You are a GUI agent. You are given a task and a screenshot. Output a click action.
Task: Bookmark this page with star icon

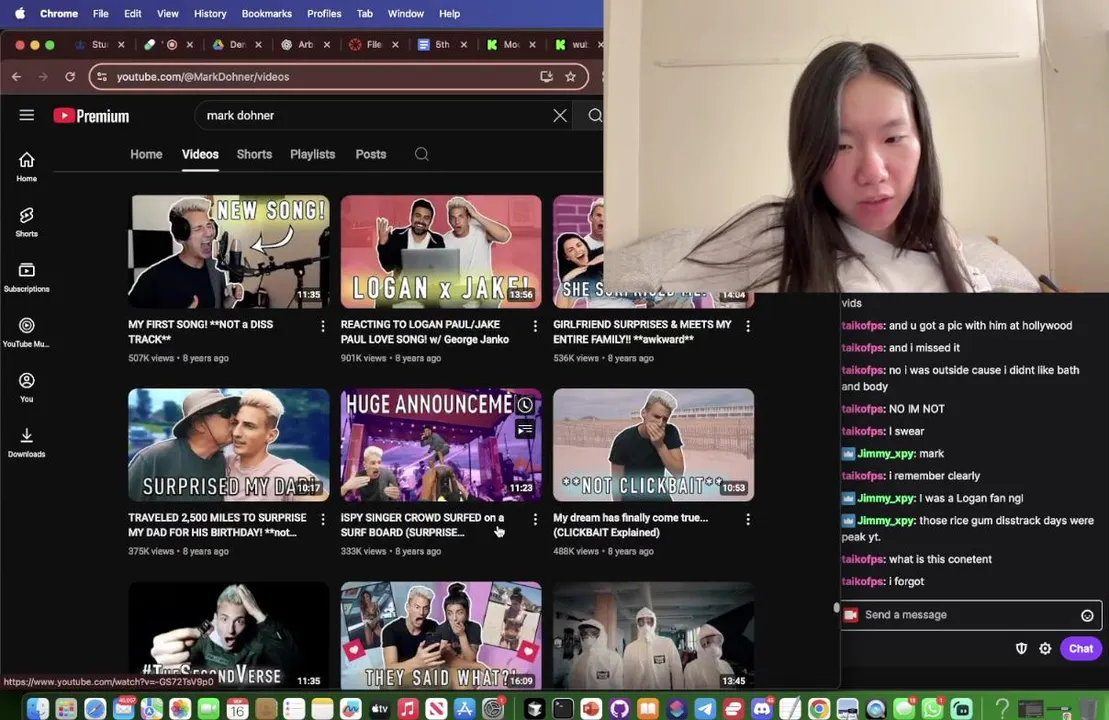click(571, 76)
